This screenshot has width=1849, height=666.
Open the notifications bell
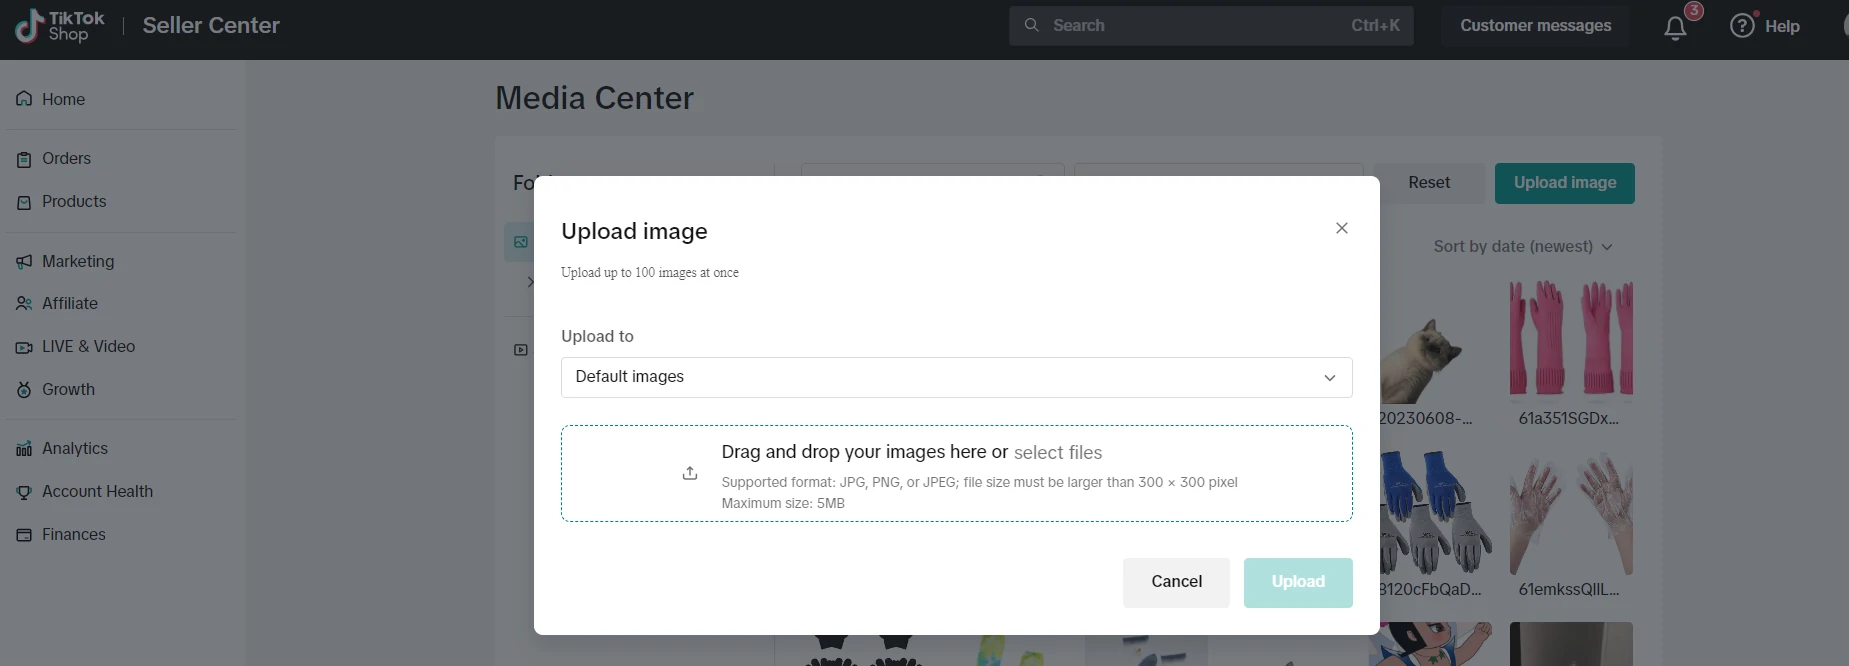[x=1675, y=28]
